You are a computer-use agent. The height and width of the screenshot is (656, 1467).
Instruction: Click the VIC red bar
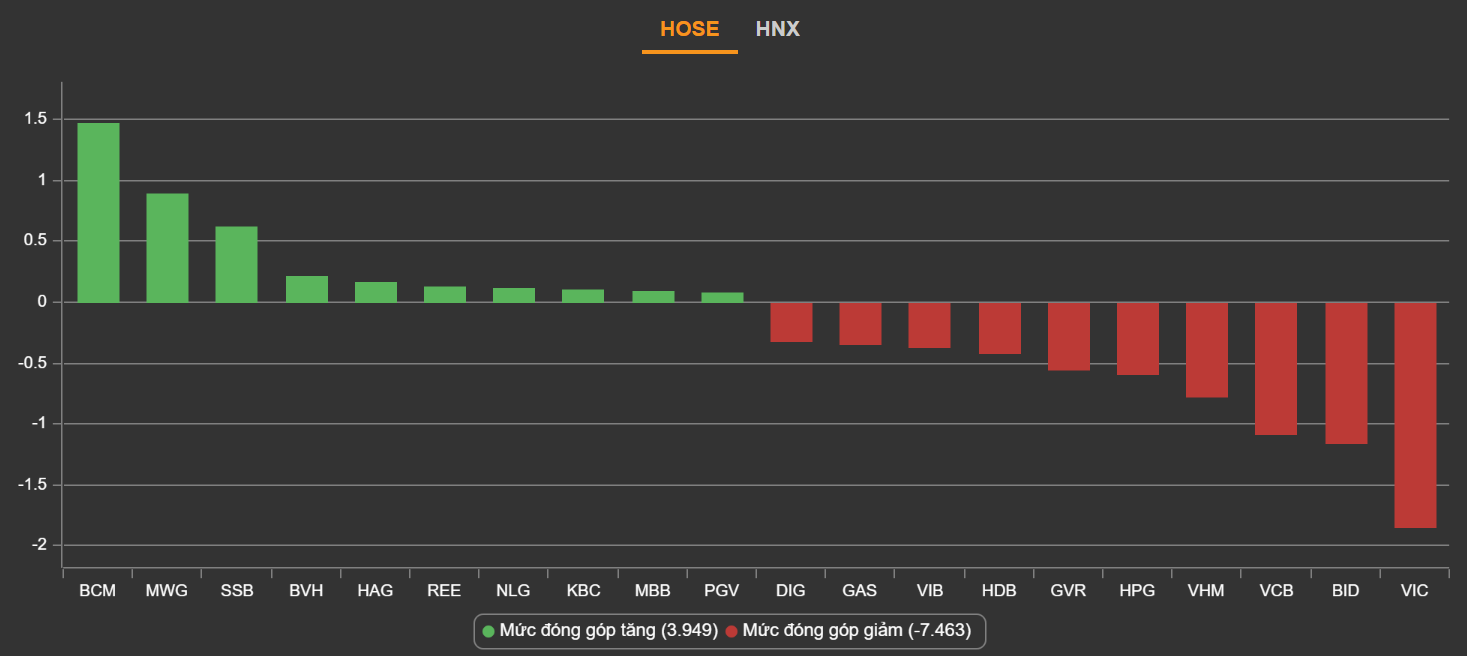1415,414
